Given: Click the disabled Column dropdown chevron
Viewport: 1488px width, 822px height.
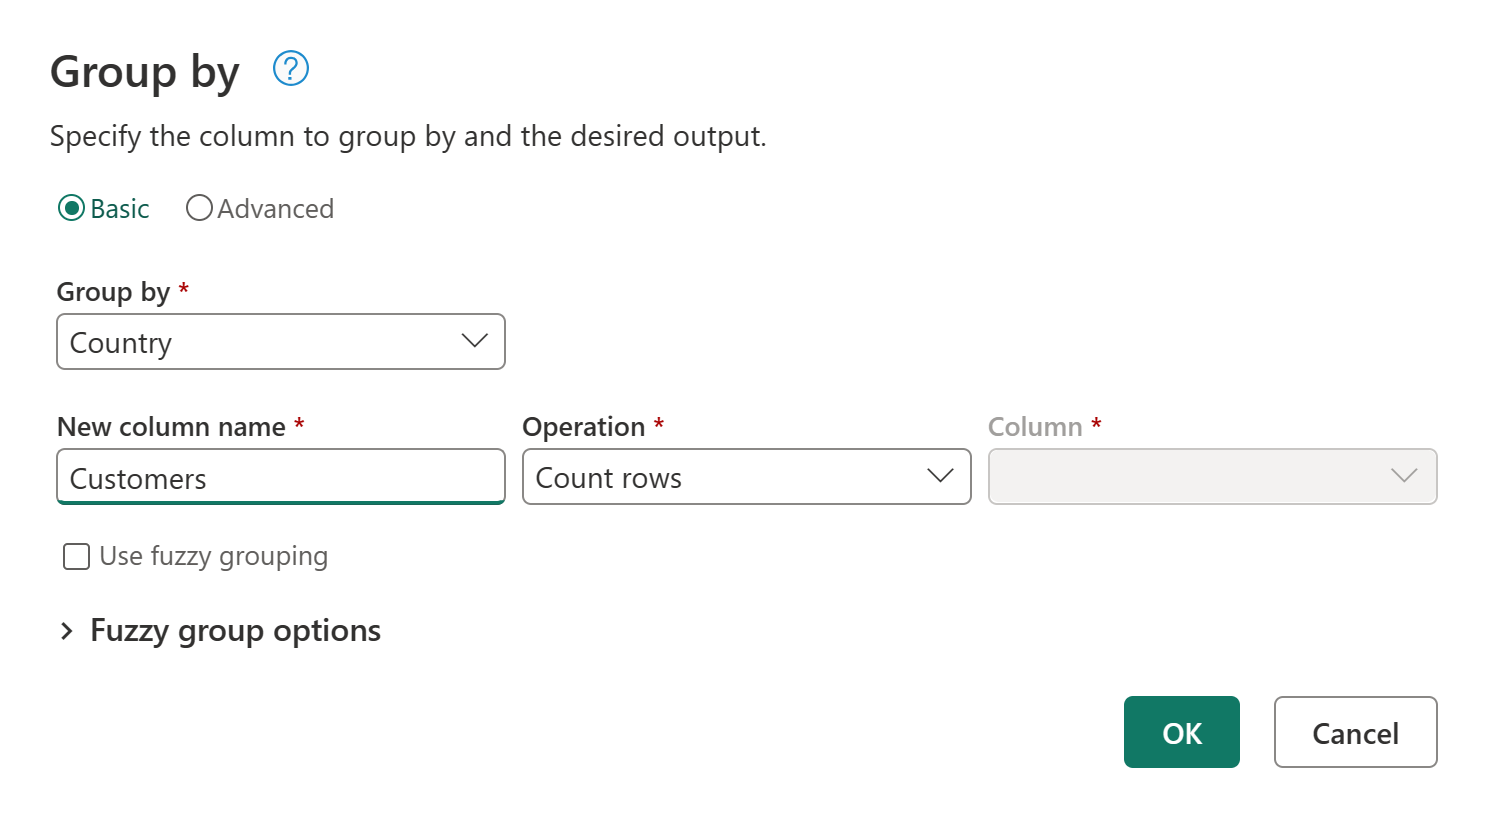Looking at the screenshot, I should coord(1404,477).
